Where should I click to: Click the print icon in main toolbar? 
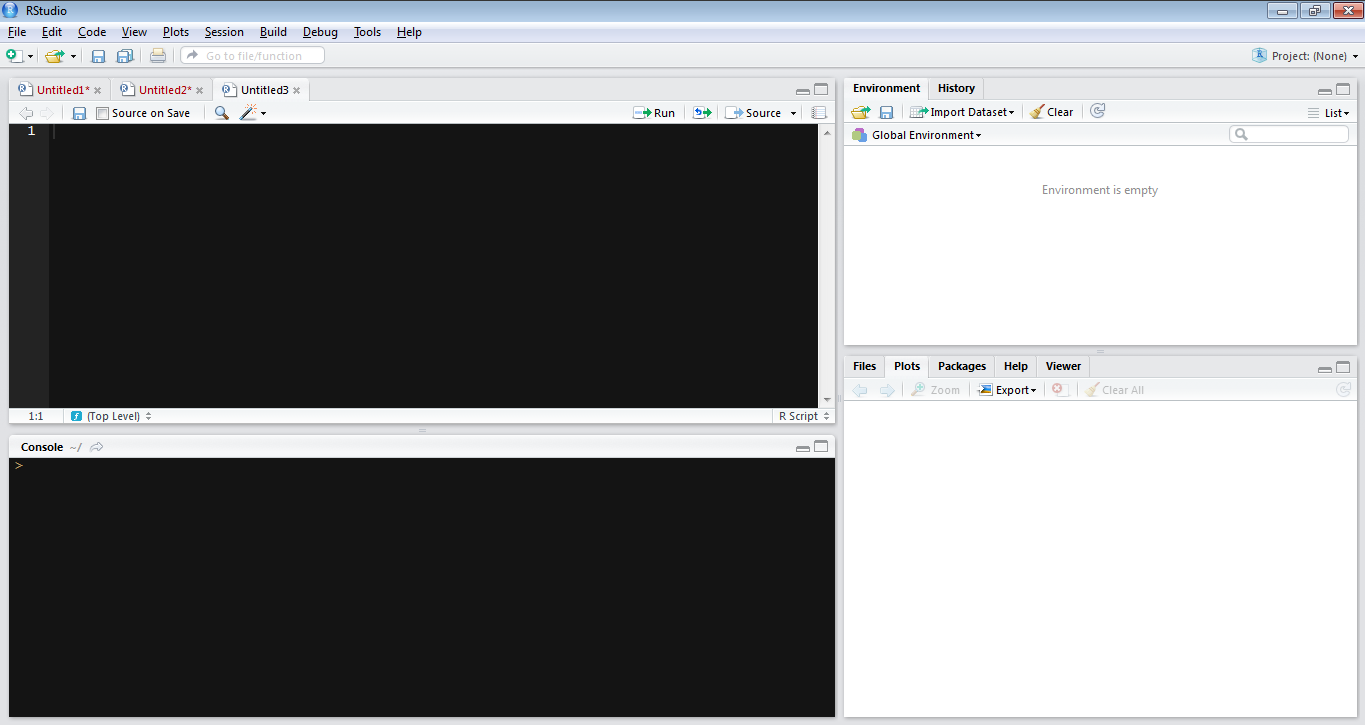pos(158,56)
